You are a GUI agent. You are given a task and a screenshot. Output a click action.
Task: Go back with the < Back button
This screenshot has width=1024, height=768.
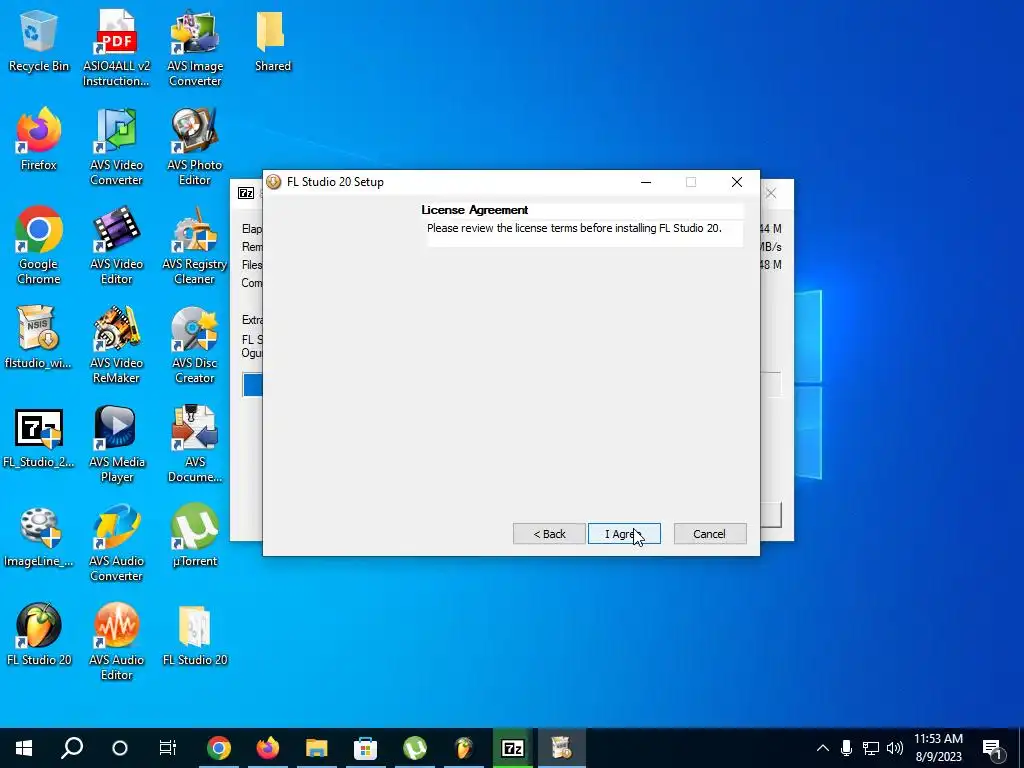point(549,534)
